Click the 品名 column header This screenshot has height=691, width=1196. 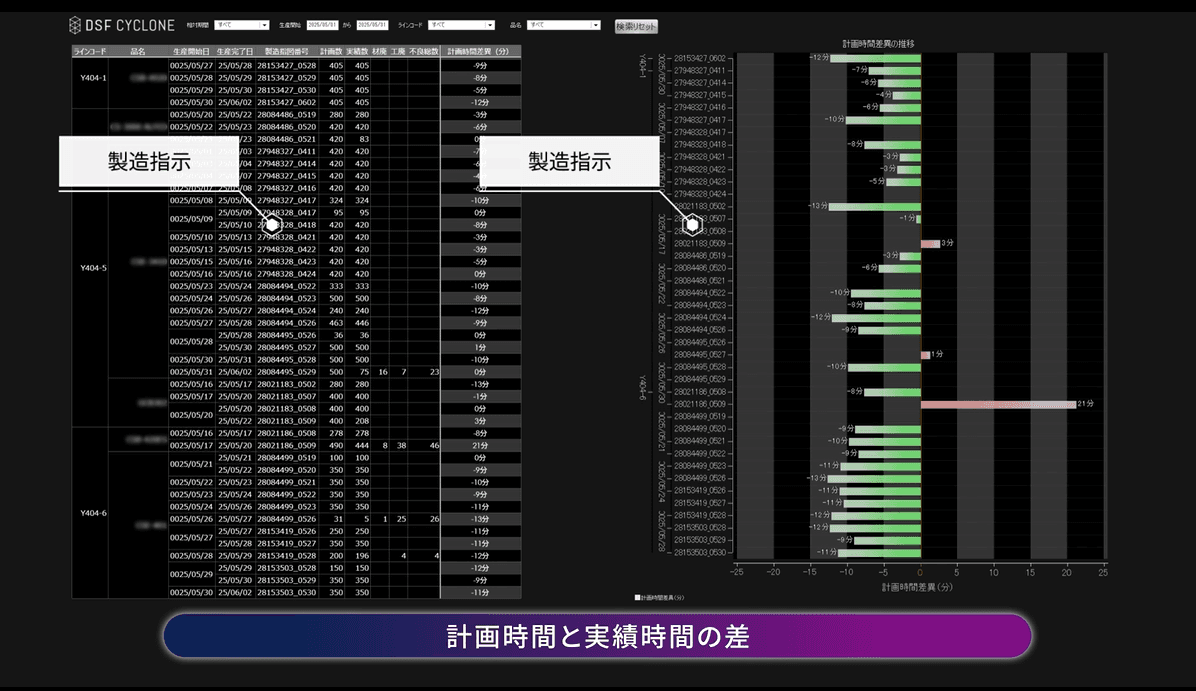click(138, 51)
